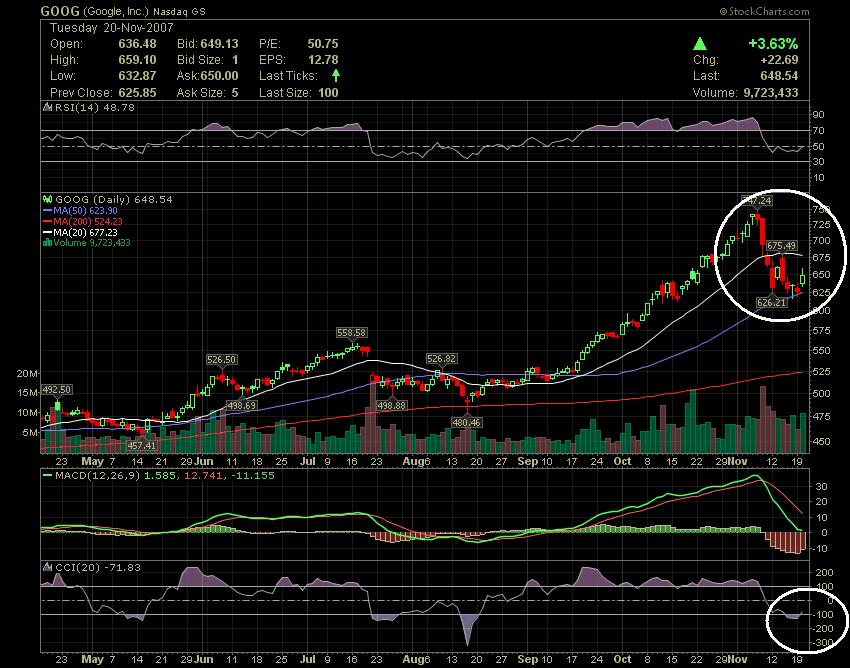Click the +3.63% percent change

coord(774,44)
